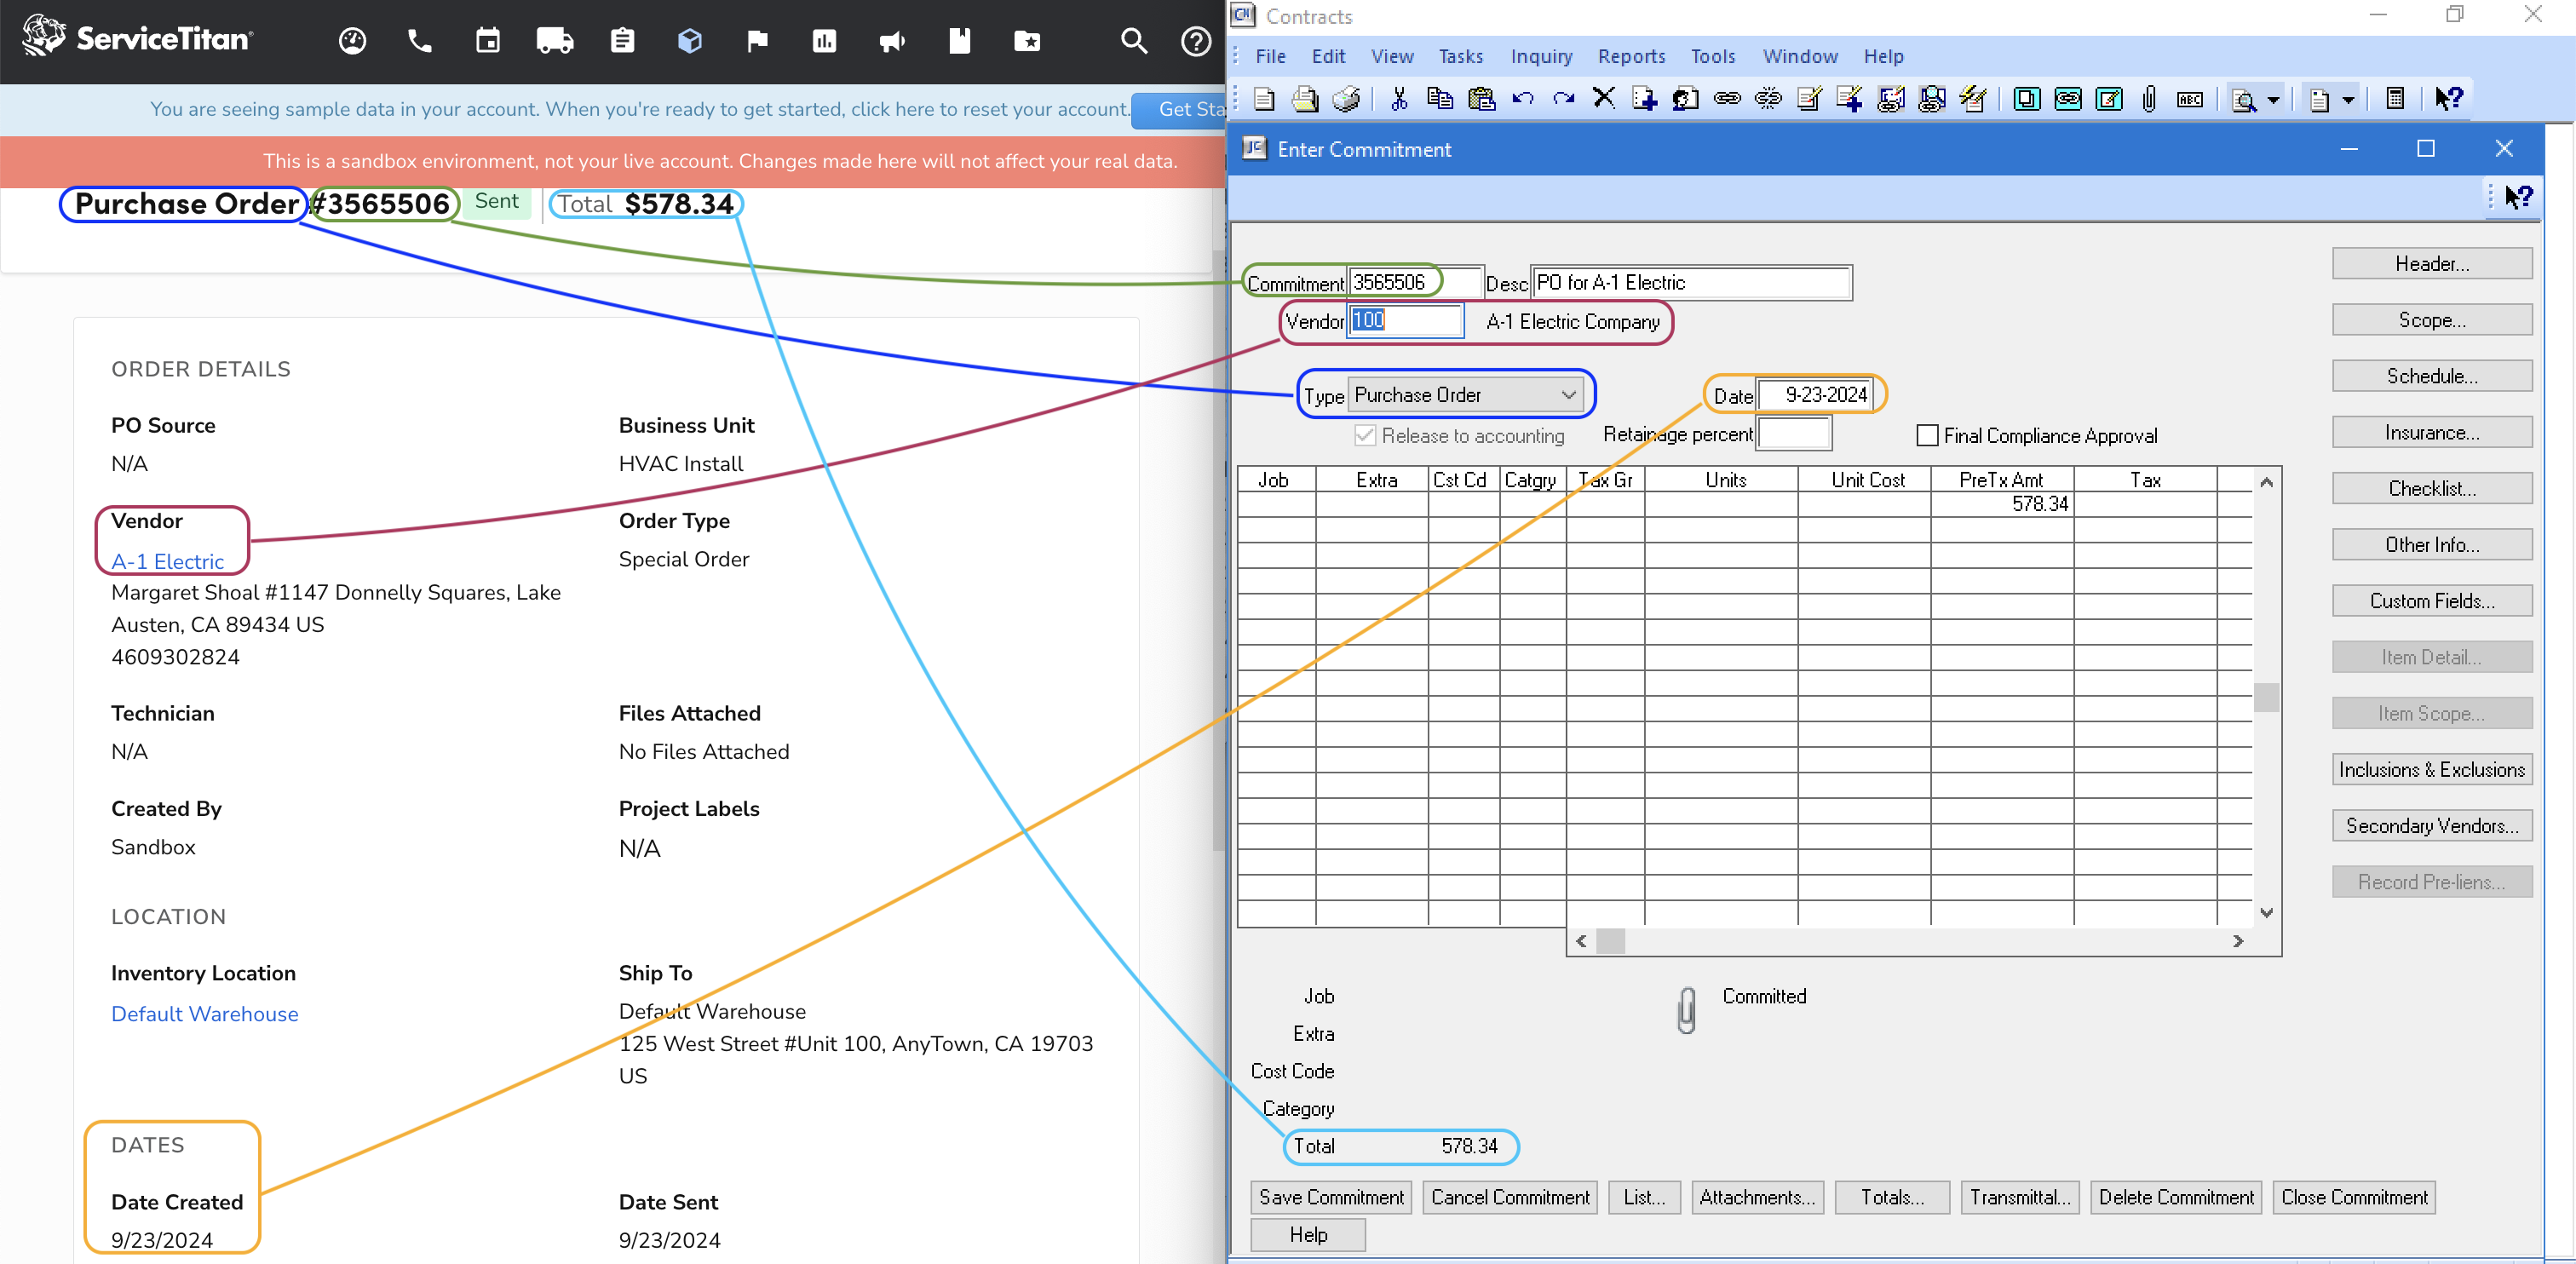
Task: Click the paperclip attachment toolbar icon
Action: (2149, 99)
